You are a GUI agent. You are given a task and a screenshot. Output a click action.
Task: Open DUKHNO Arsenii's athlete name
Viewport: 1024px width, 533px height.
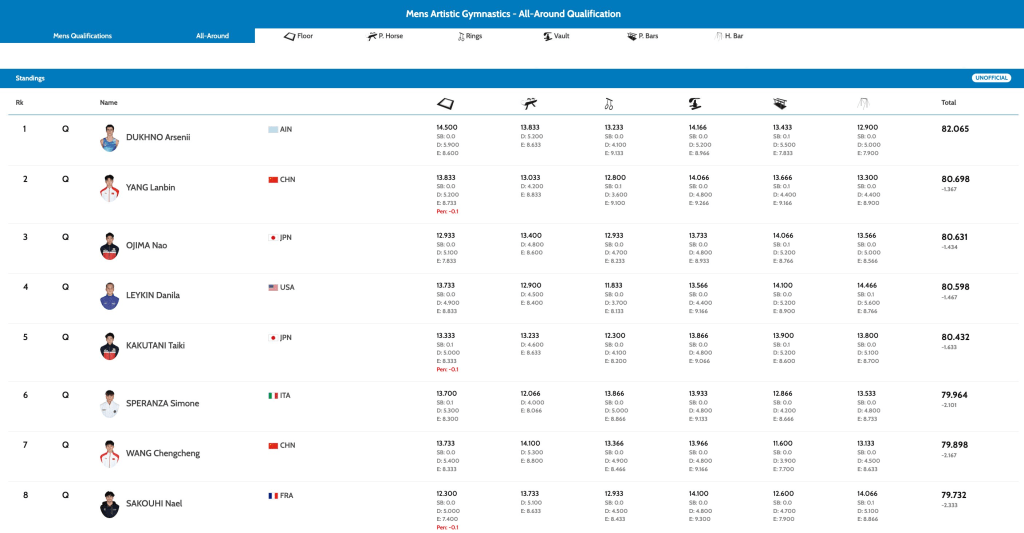pos(157,137)
